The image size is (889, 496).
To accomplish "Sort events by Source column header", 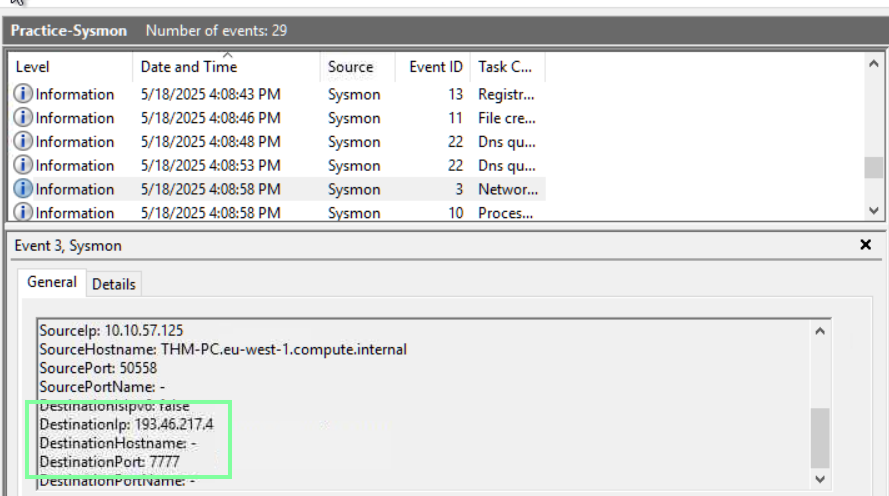I will (x=350, y=67).
